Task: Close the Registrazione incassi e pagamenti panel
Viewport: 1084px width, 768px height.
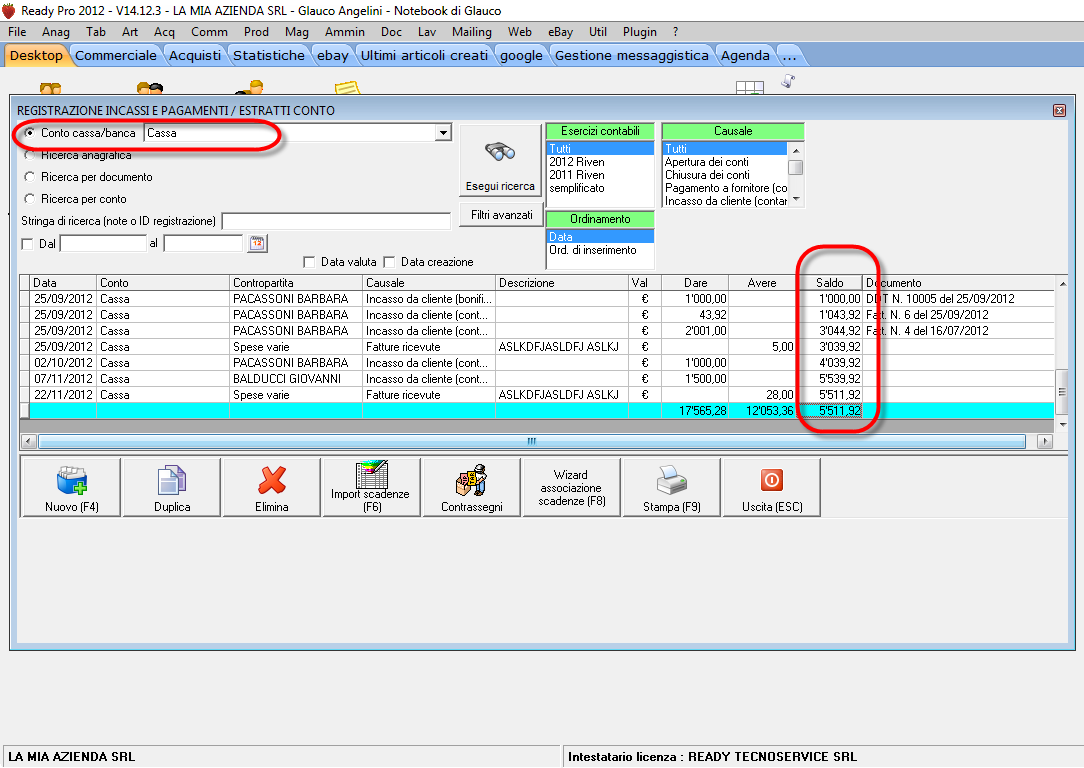Action: 1059,111
